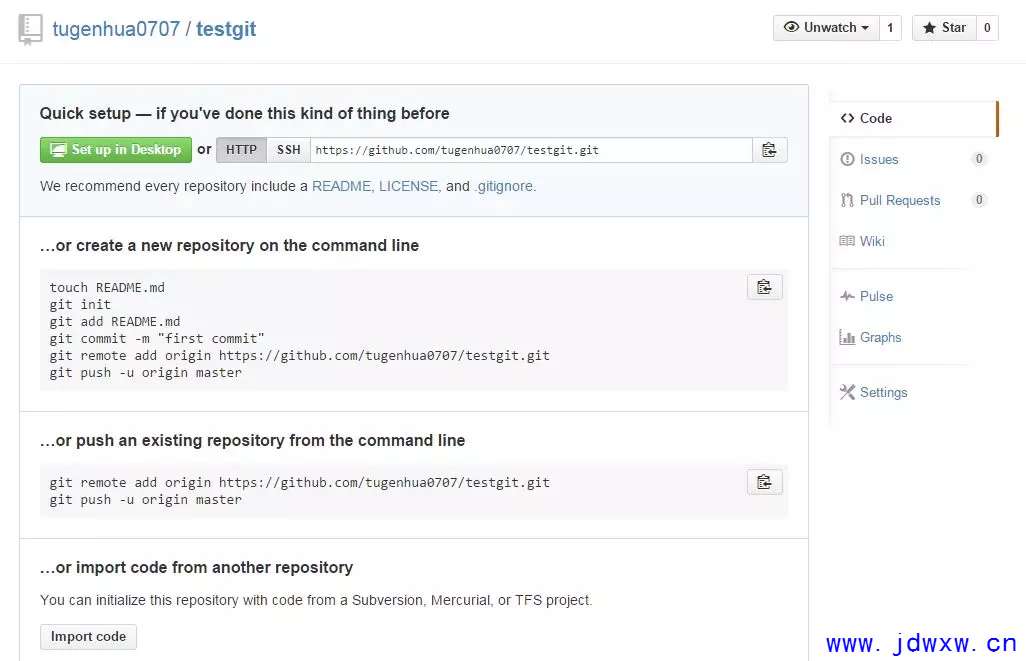Open the Issues section icon
The height and width of the screenshot is (661, 1026).
tap(847, 159)
